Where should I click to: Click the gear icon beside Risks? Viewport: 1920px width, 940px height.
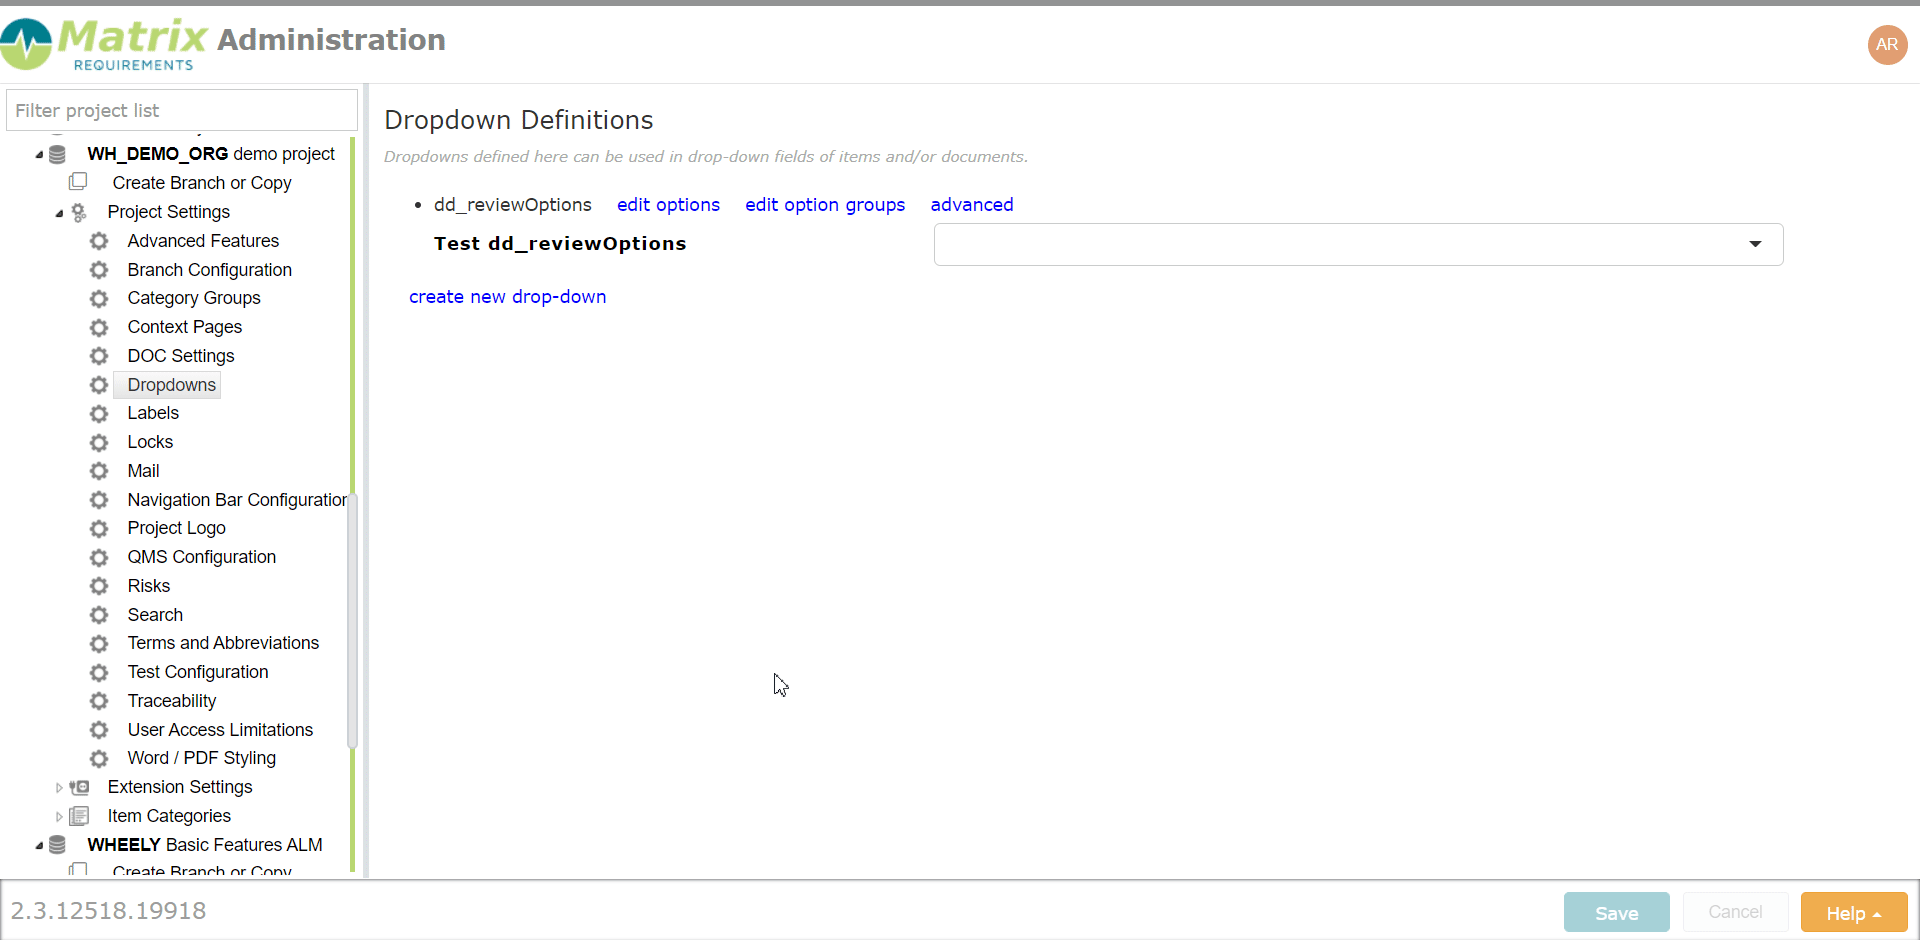pos(99,586)
